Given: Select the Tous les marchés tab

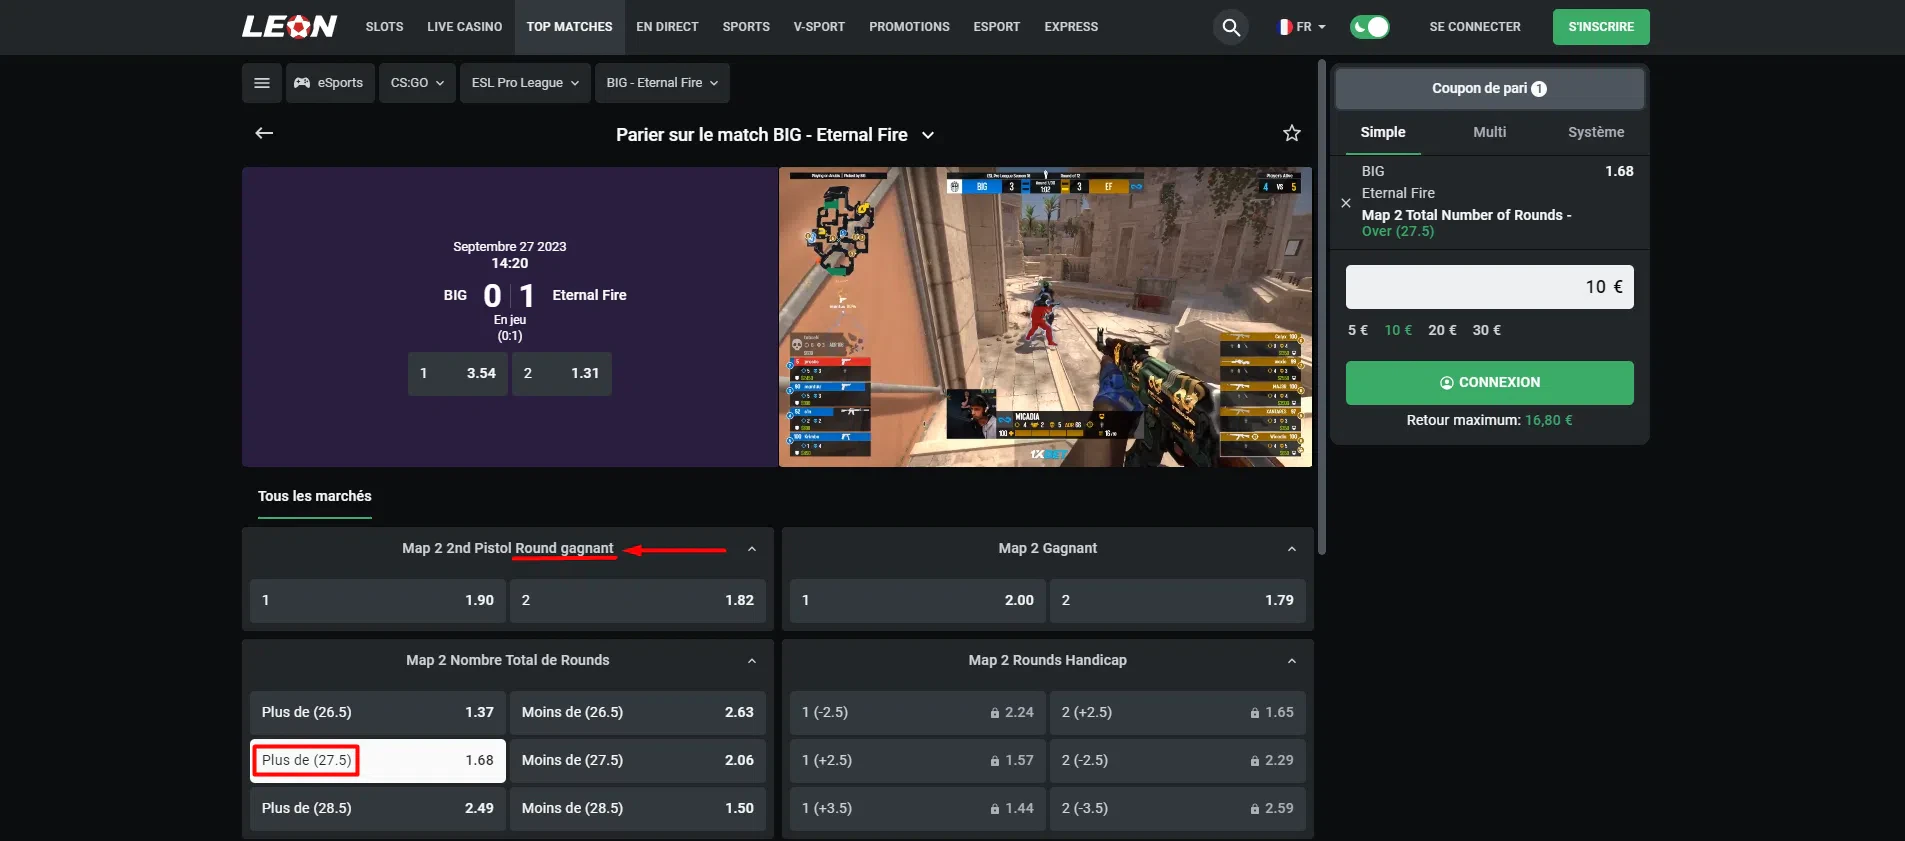Looking at the screenshot, I should click(315, 496).
